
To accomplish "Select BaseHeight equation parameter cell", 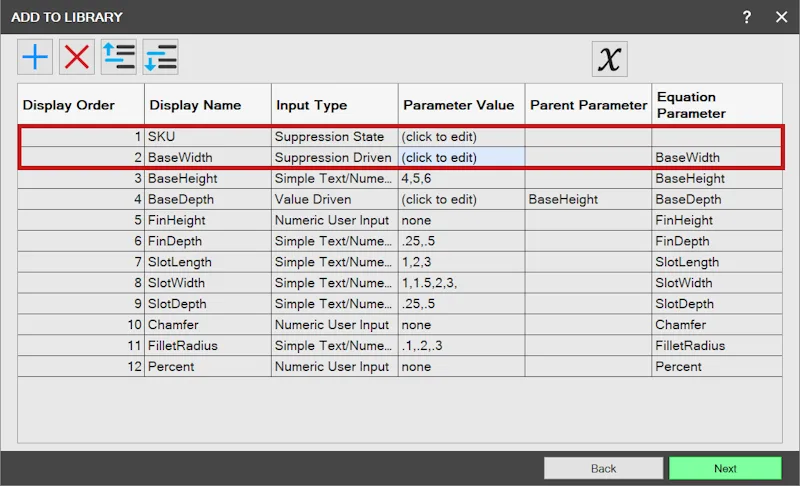I will point(717,178).
